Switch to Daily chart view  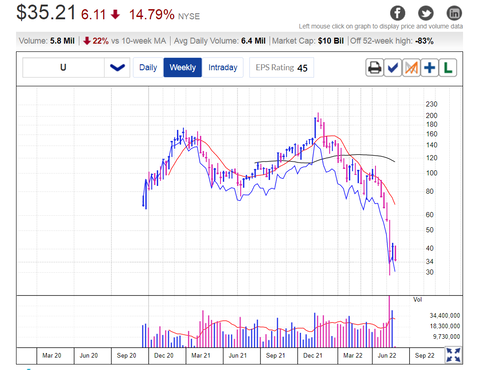pos(148,68)
